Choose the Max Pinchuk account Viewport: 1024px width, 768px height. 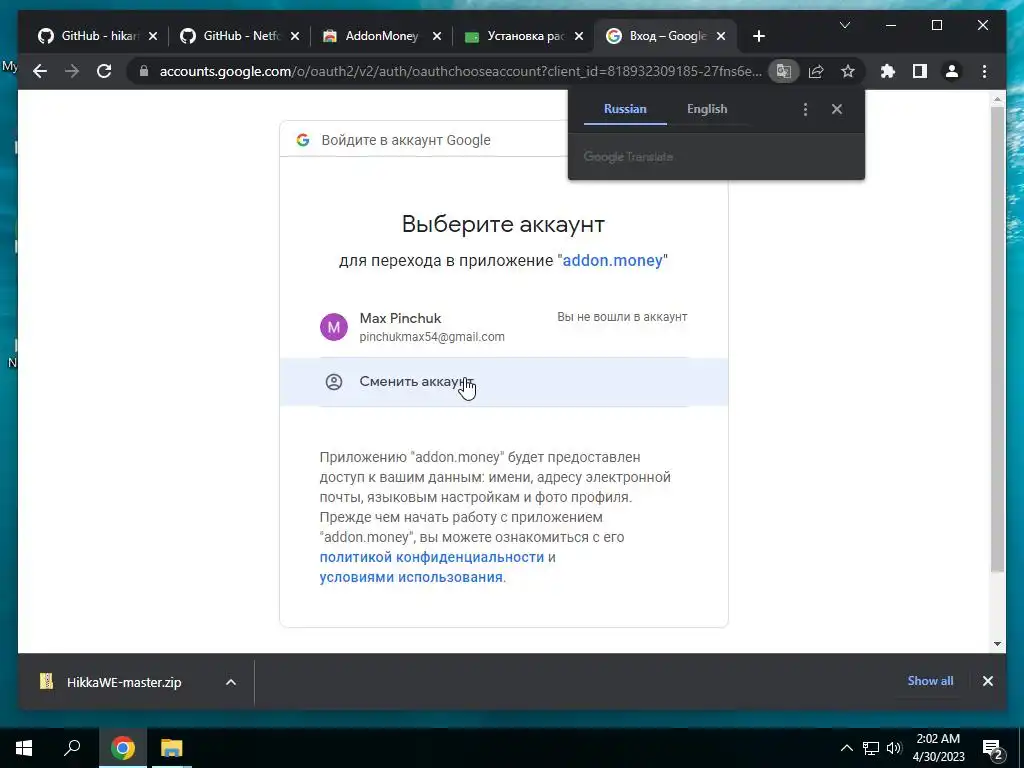[x=504, y=327]
